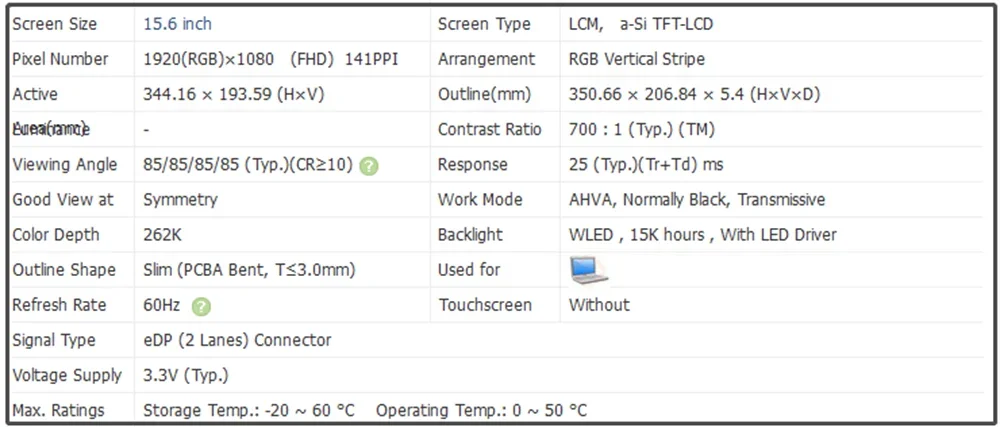Click the WLED backlight description
1000x427 pixels.
[702, 234]
